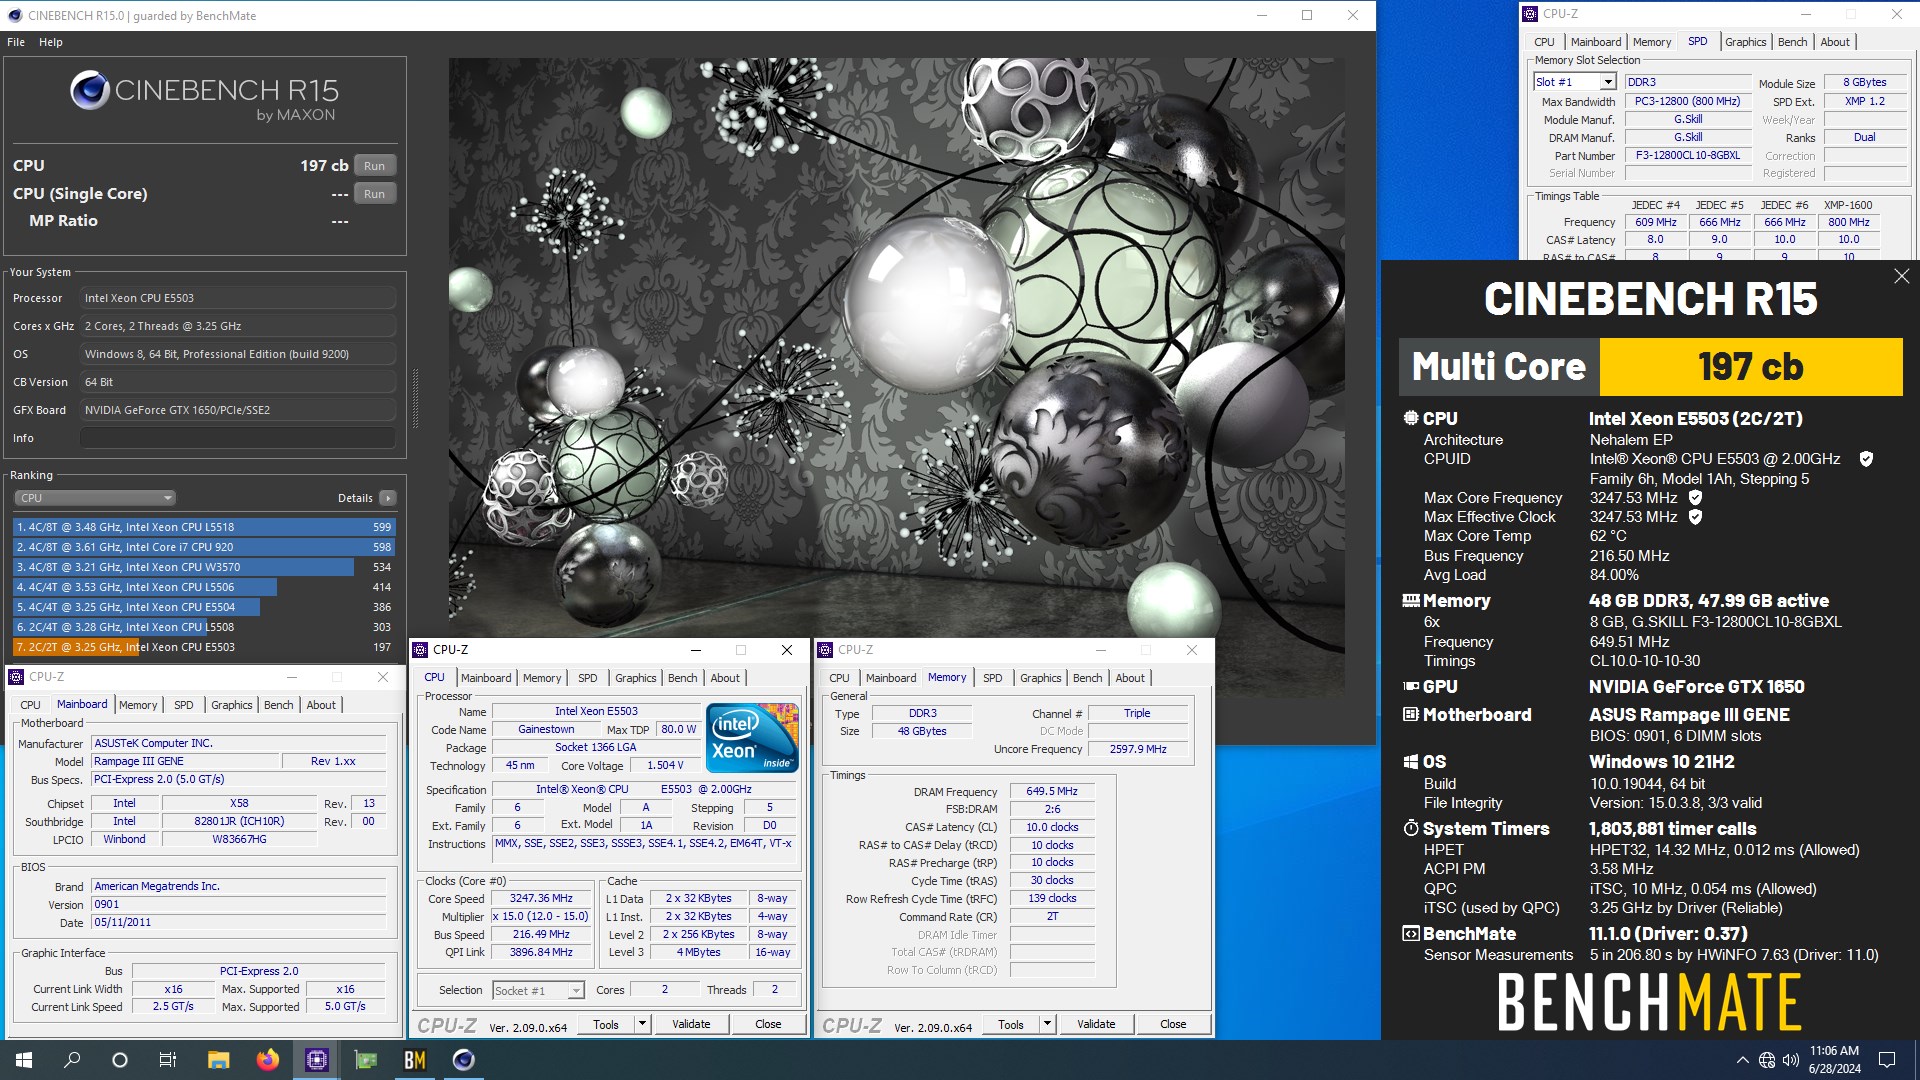
Task: Switch to SPD tab in CPU-Z Memory window
Action: 992,678
